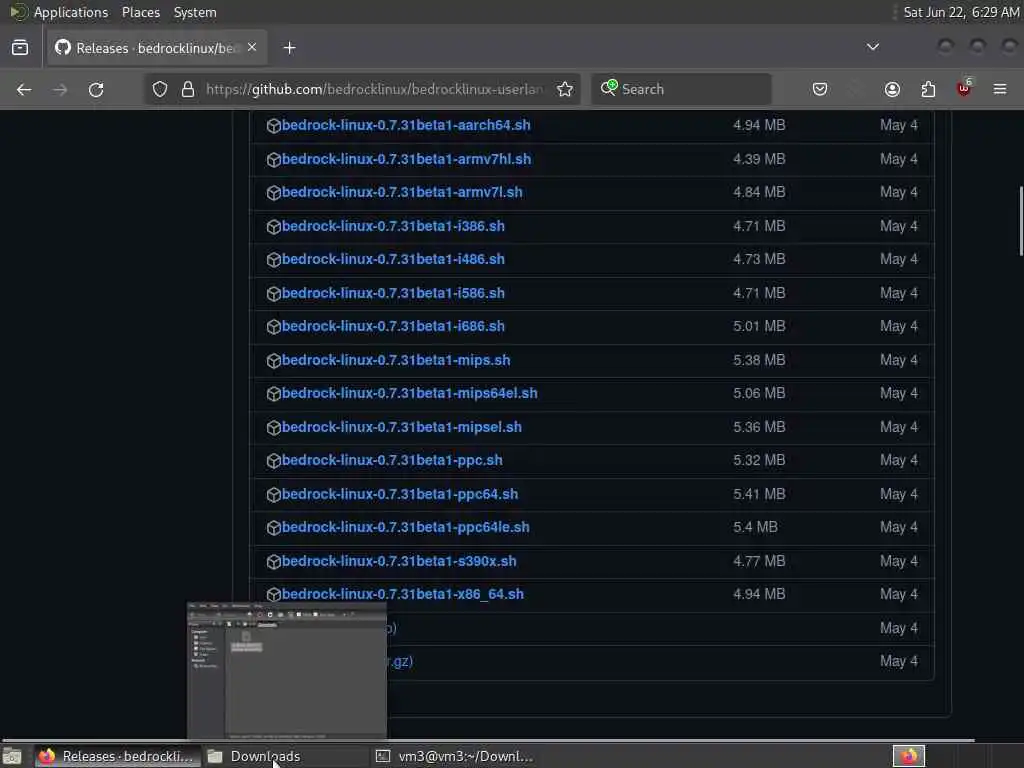Open a new browser tab
This screenshot has width=1024, height=768.
pyautogui.click(x=289, y=48)
